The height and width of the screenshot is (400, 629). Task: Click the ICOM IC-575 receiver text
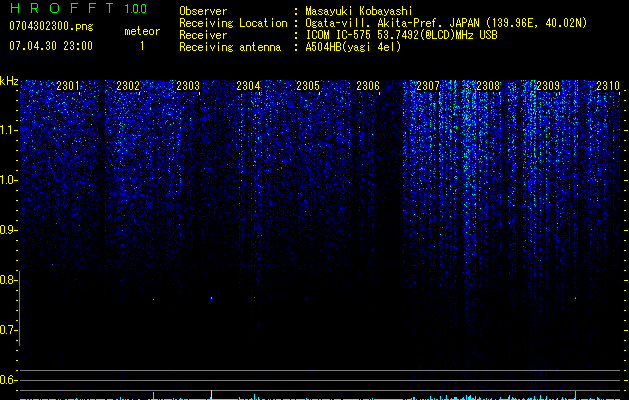(401, 35)
